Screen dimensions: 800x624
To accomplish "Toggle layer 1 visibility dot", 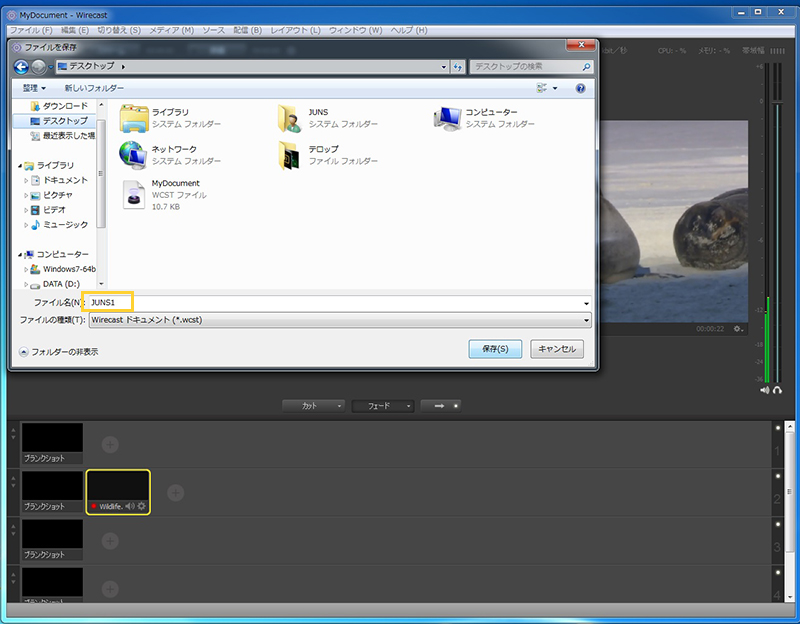I will [778, 428].
